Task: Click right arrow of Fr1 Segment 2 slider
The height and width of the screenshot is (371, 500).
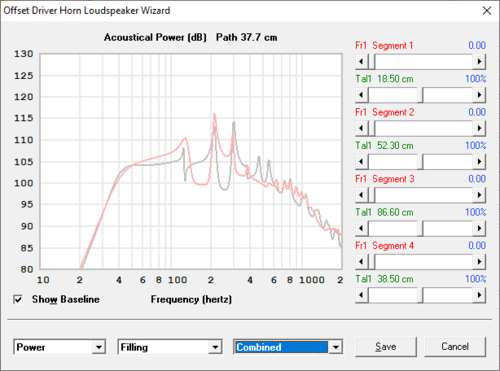Action: pos(479,128)
